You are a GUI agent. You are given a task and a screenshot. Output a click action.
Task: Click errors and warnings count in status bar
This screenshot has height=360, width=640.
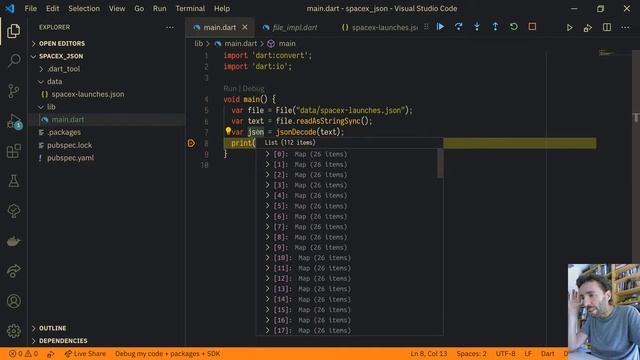23,354
